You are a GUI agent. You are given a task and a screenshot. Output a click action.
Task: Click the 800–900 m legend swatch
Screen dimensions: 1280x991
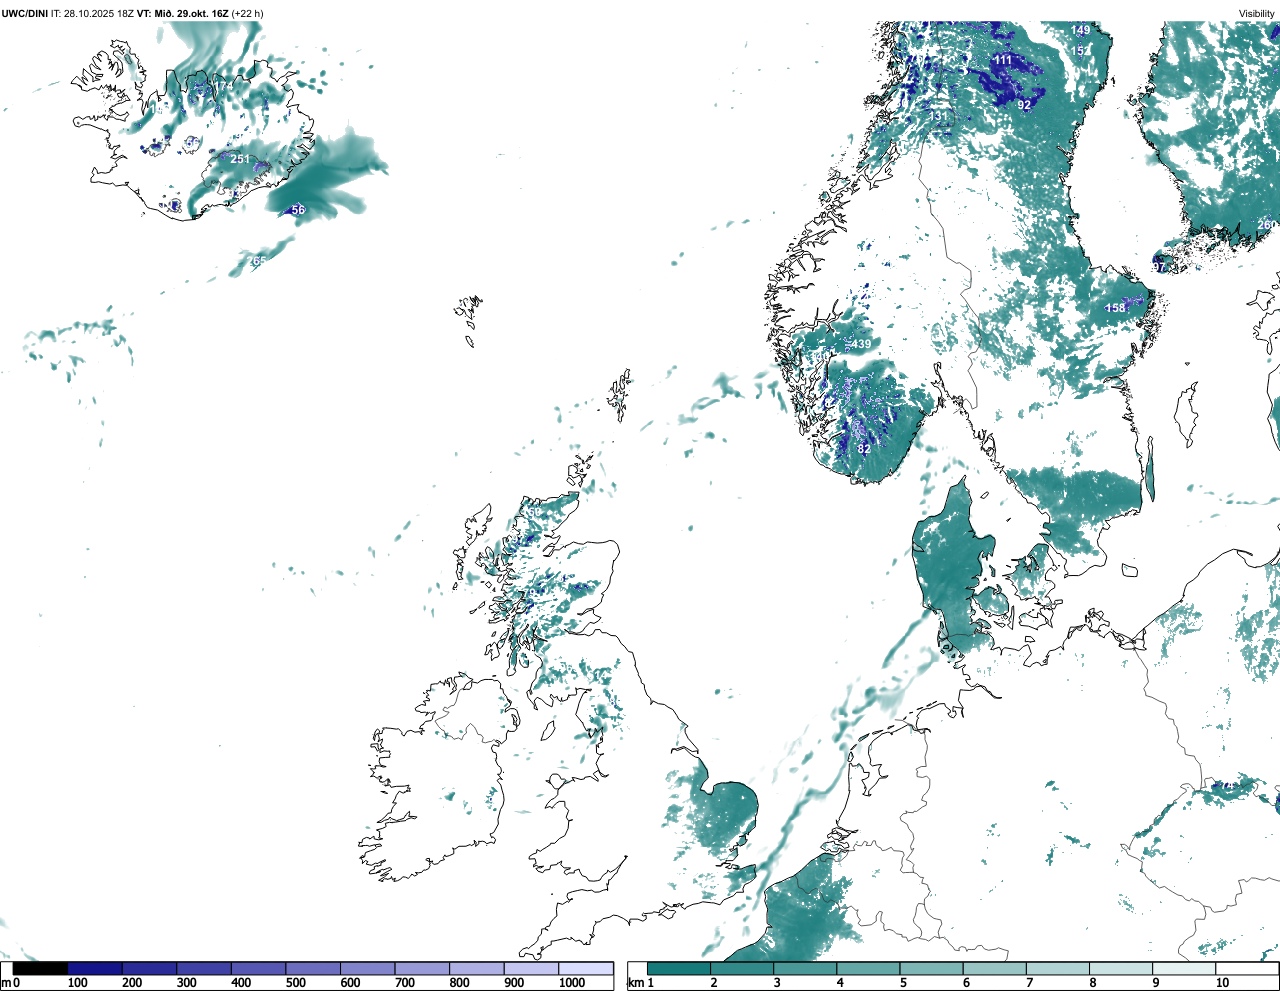477,968
